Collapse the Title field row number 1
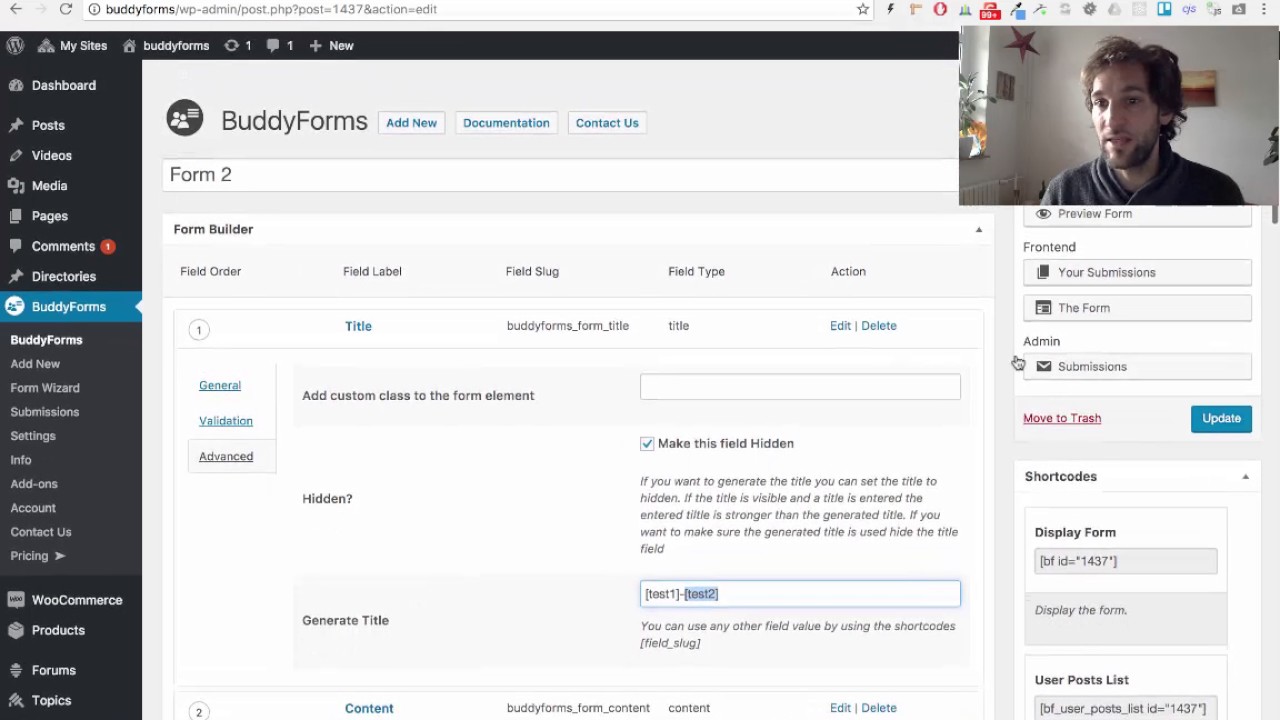This screenshot has height=720, width=1280. coord(199,330)
